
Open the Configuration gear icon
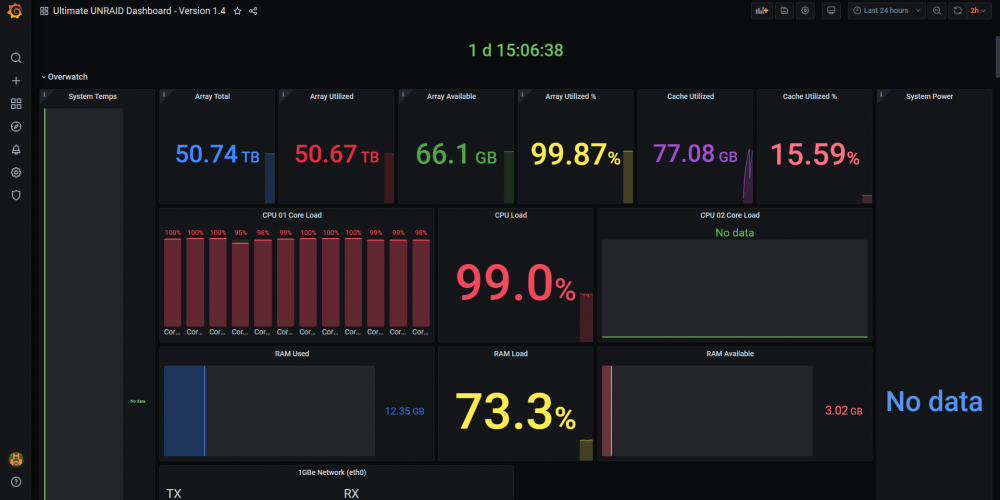pyautogui.click(x=16, y=173)
